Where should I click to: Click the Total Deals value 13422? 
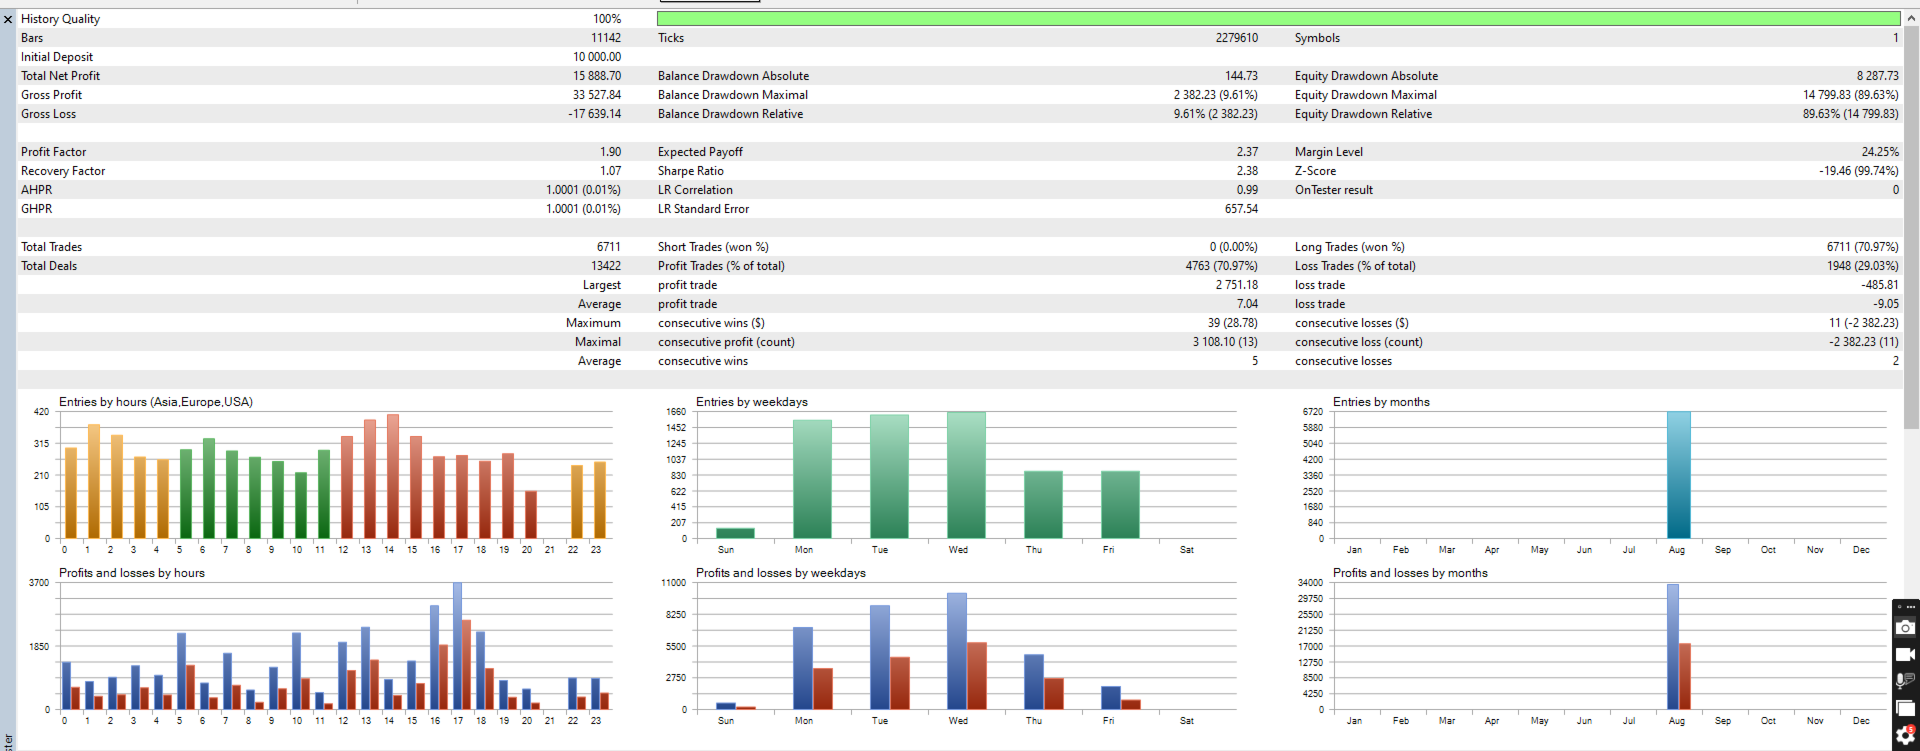point(606,266)
